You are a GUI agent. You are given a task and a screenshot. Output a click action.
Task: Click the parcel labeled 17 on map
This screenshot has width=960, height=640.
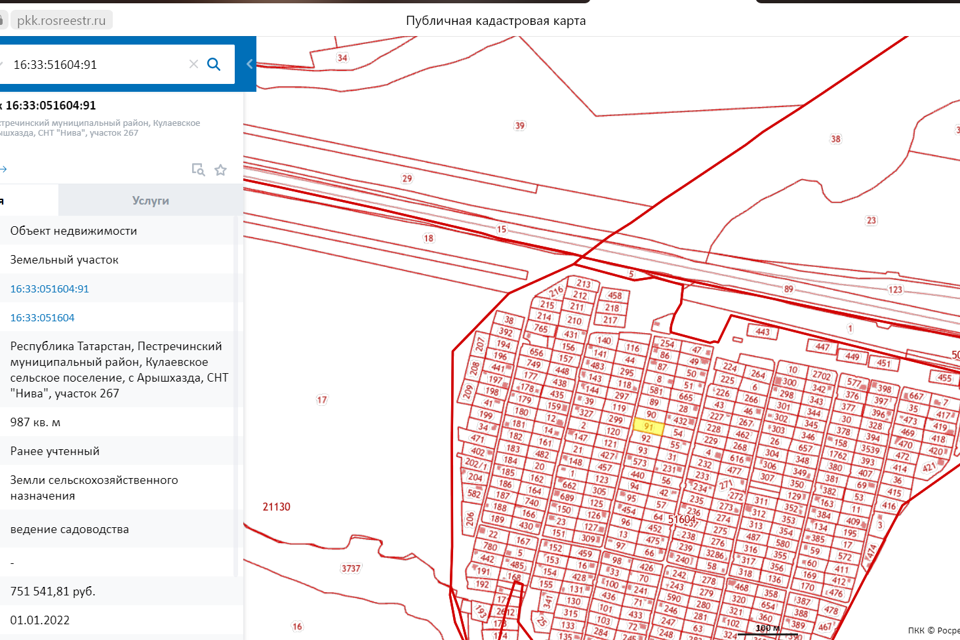click(321, 400)
